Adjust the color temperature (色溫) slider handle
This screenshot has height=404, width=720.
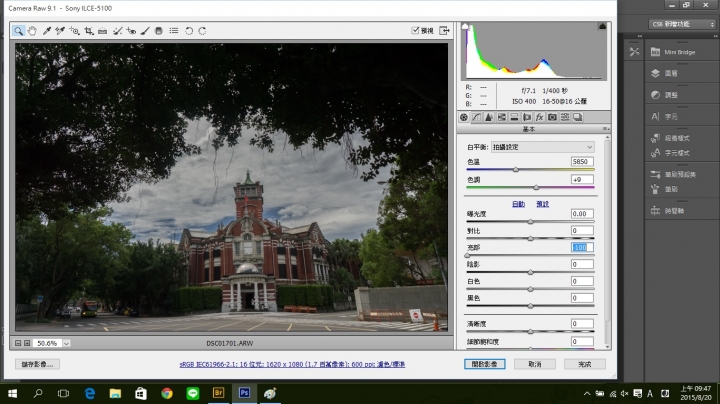(516, 169)
